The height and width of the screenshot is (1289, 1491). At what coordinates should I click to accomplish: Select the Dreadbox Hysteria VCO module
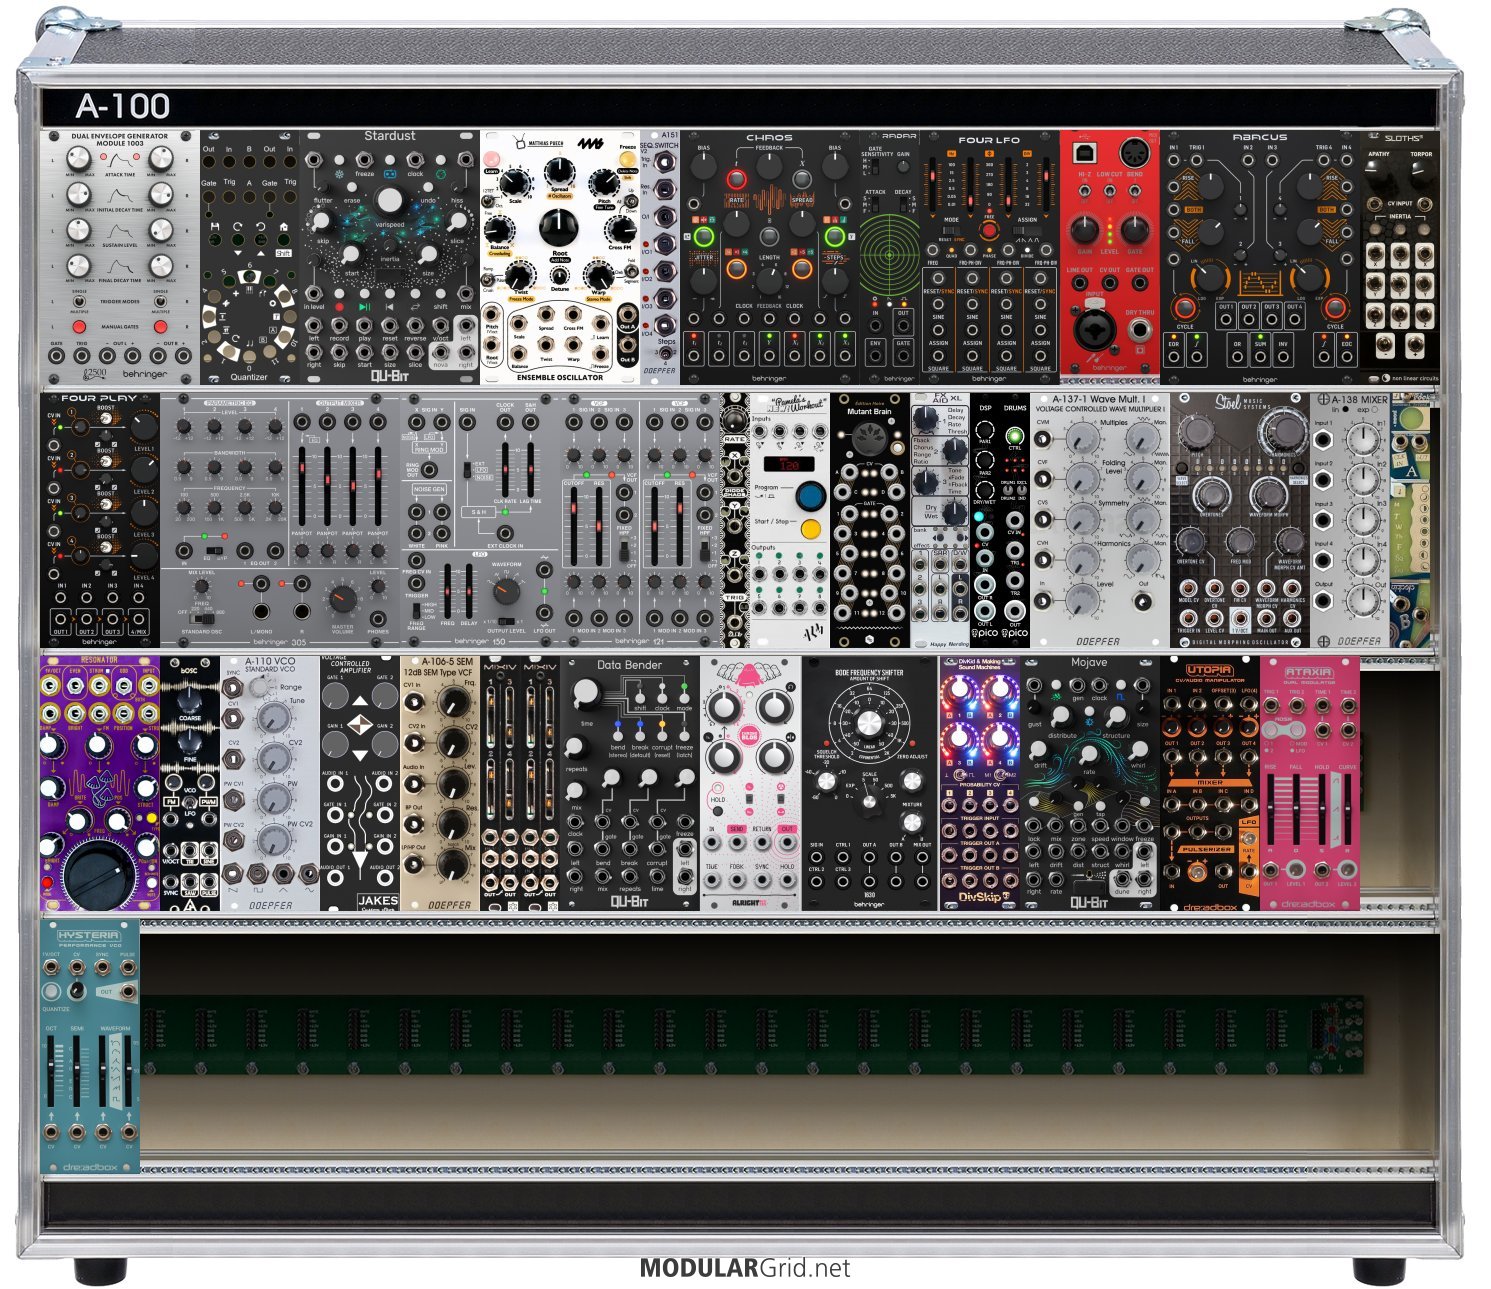coord(90,1047)
